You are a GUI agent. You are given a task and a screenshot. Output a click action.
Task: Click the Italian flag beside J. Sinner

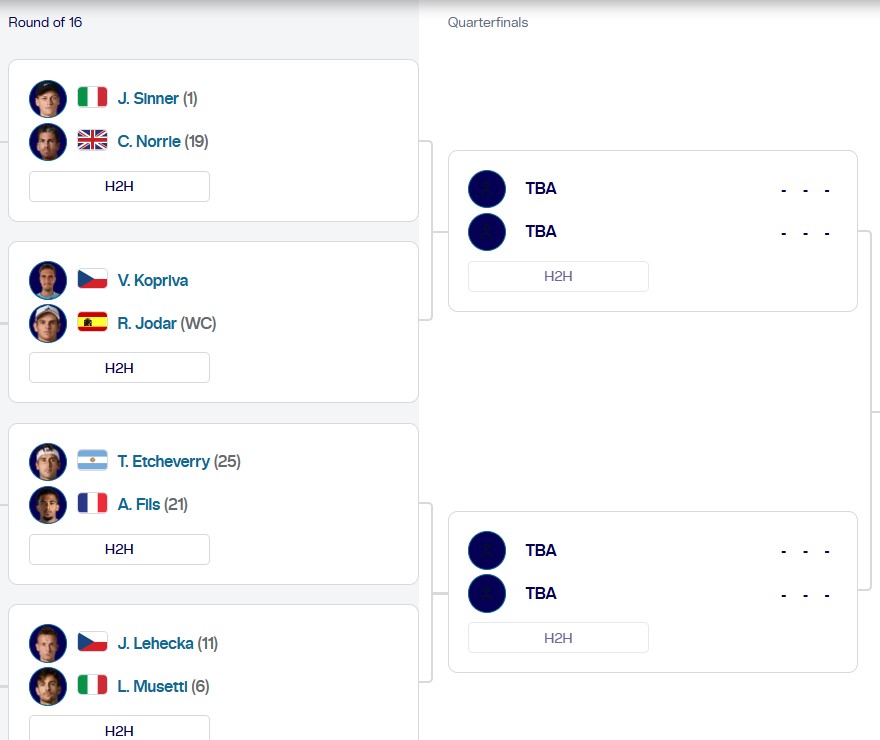coord(92,98)
